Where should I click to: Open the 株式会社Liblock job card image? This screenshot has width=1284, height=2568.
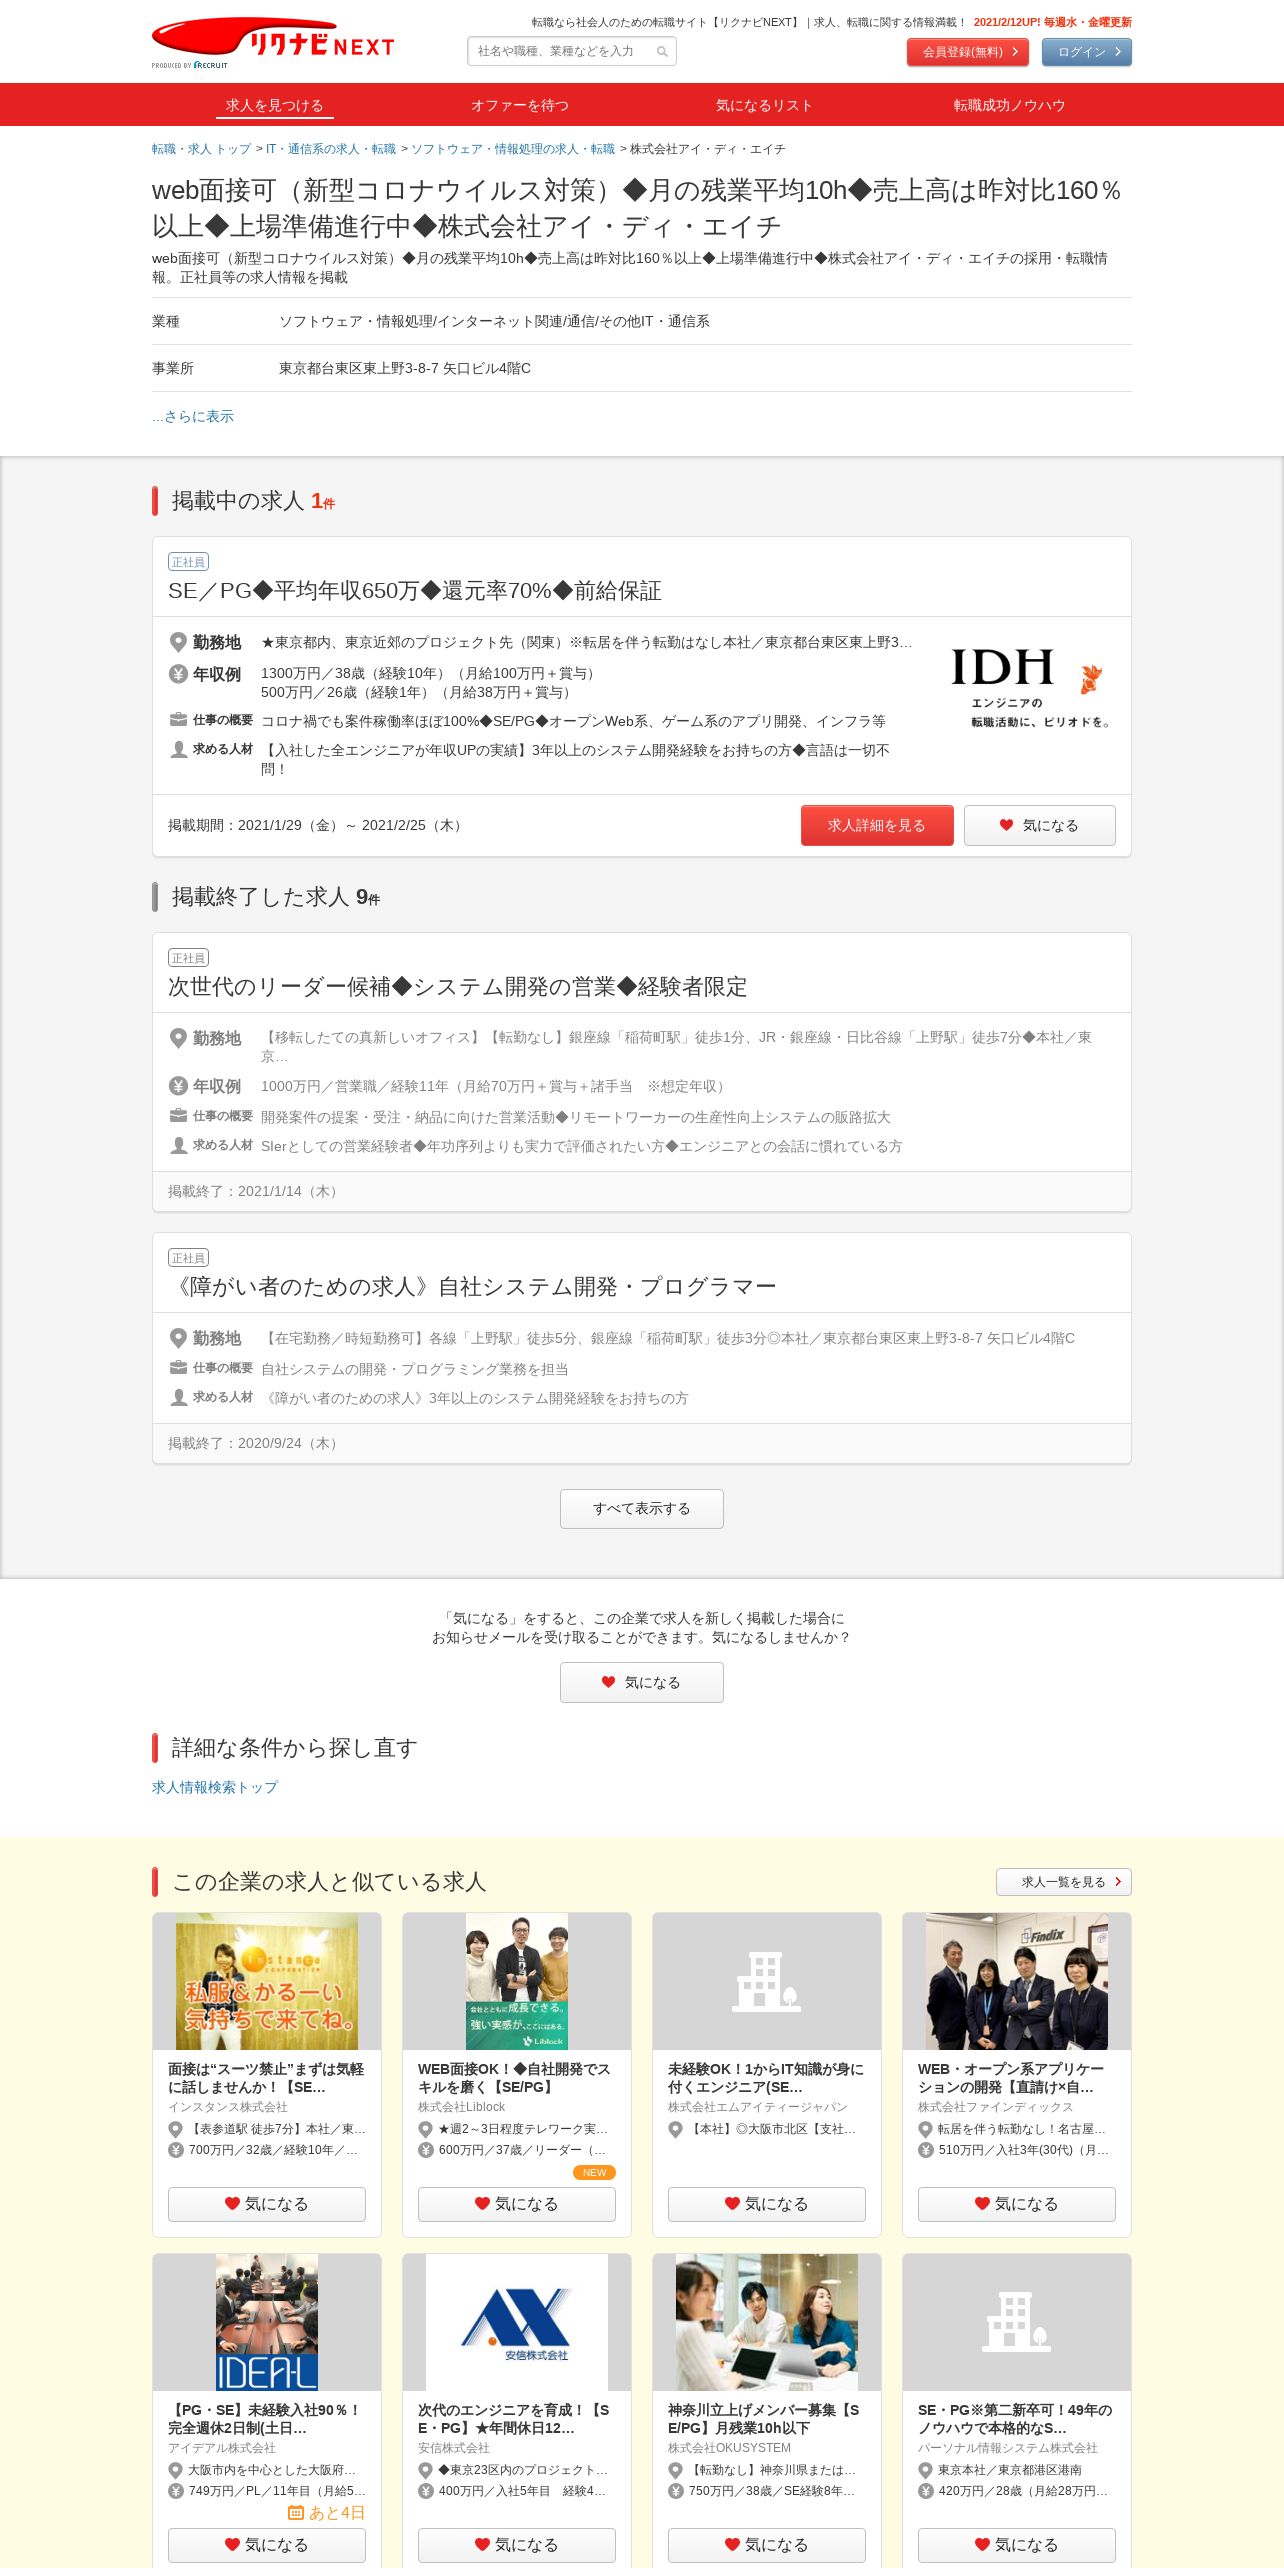click(x=517, y=1981)
